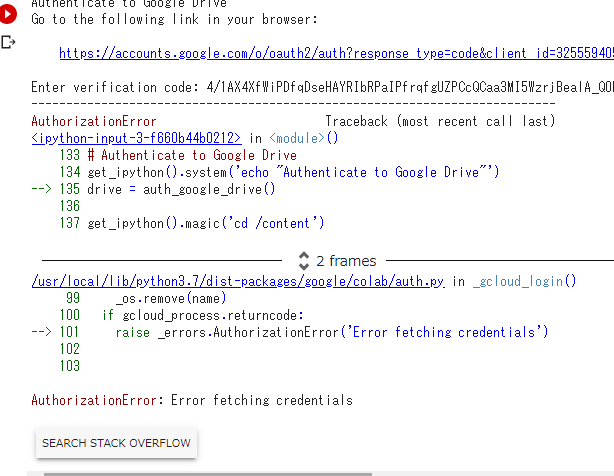Viewport: 614px width, 476px height.
Task: Open the google/colab/auth.py file link
Action: 238,281
